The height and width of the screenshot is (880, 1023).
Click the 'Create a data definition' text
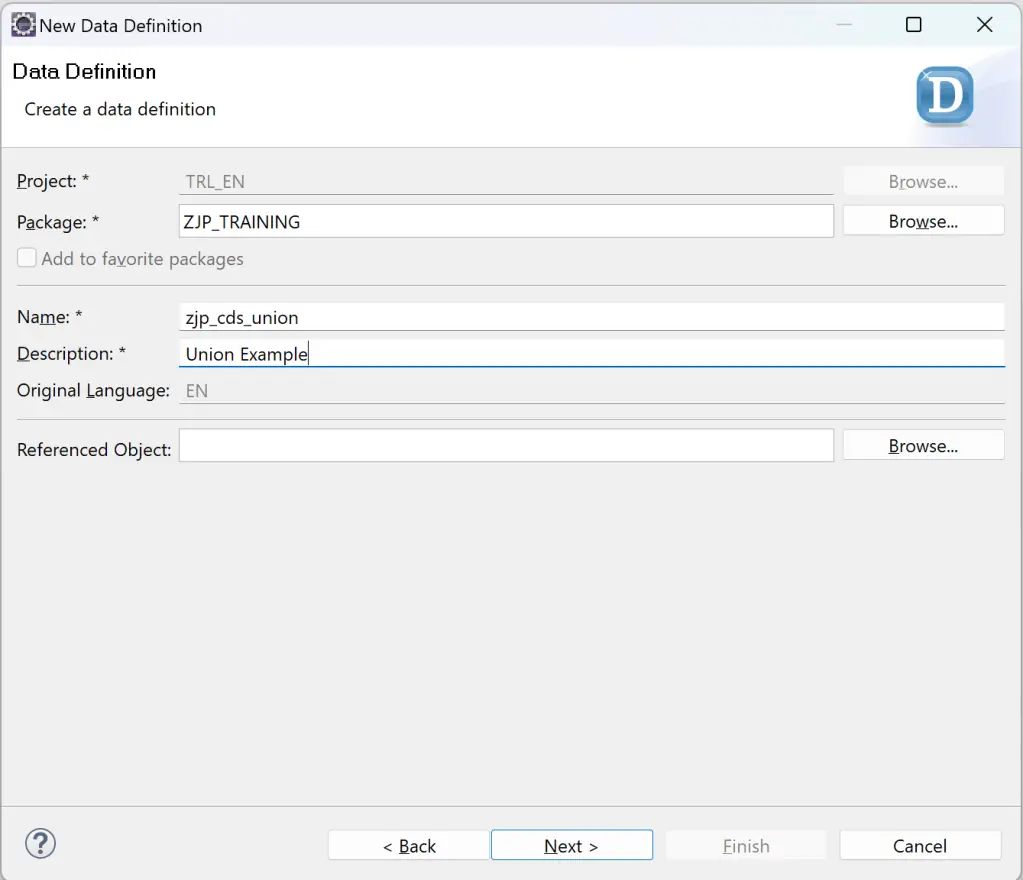pos(120,109)
